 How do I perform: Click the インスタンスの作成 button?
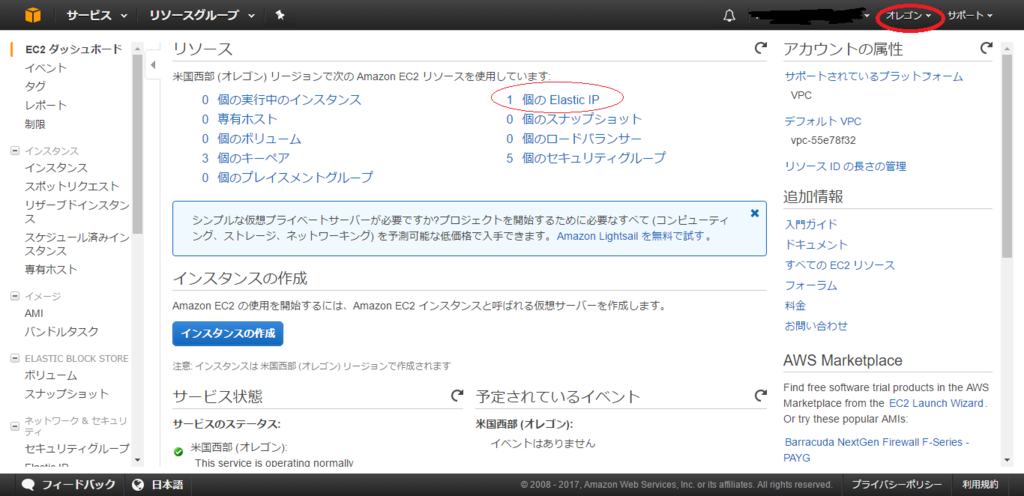point(228,333)
